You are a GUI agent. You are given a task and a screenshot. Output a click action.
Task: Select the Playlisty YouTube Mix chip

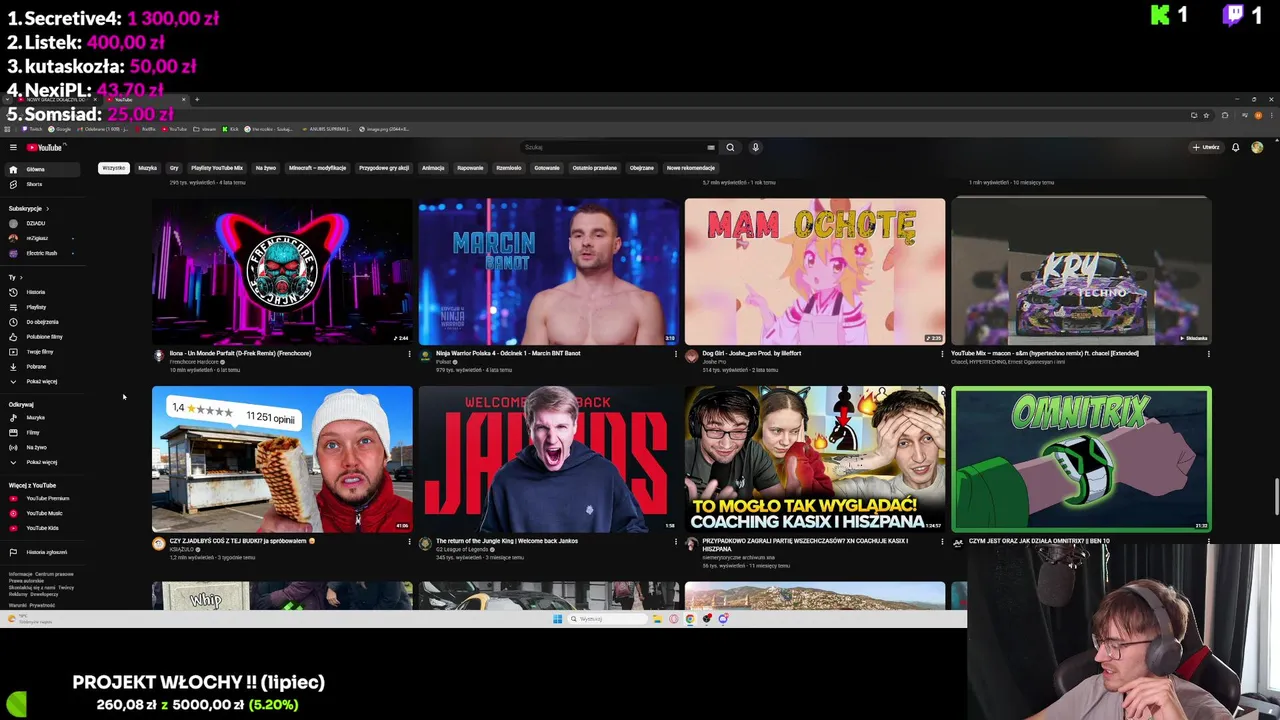pos(217,168)
